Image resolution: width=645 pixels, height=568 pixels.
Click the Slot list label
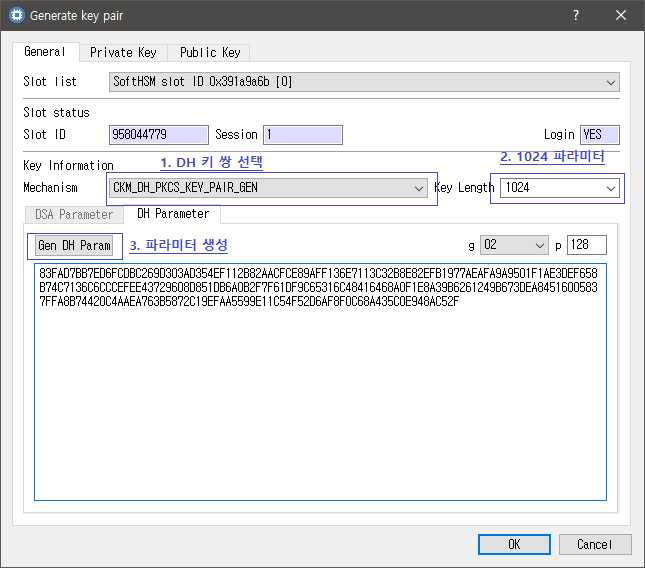[50, 81]
